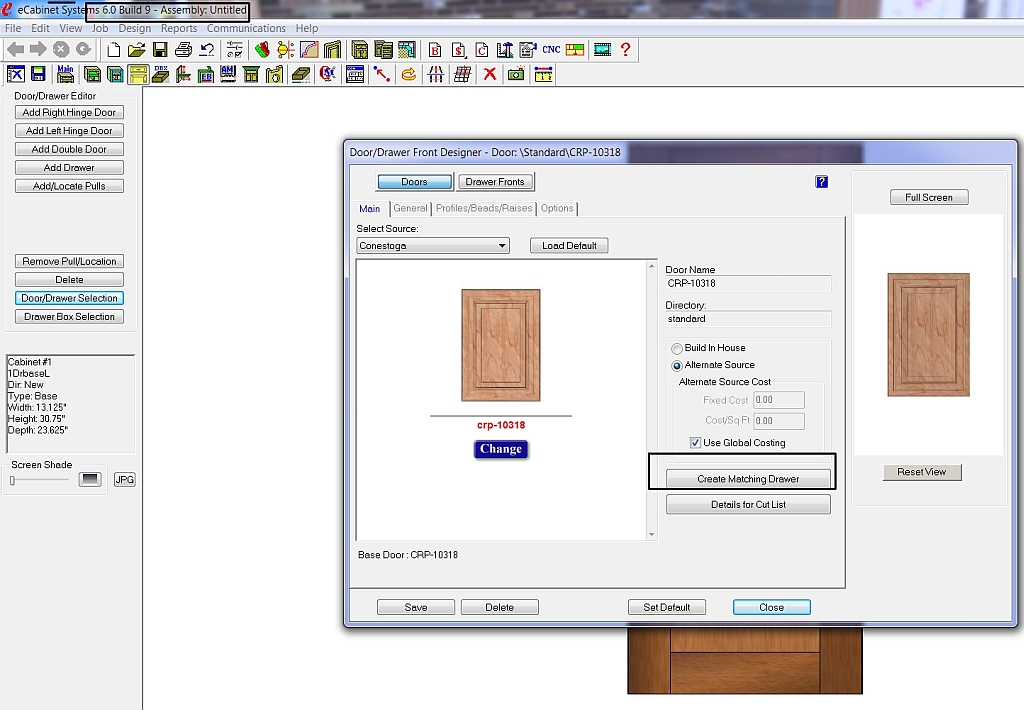Open the Reports menu in menu bar
This screenshot has width=1024, height=710.
(x=179, y=28)
